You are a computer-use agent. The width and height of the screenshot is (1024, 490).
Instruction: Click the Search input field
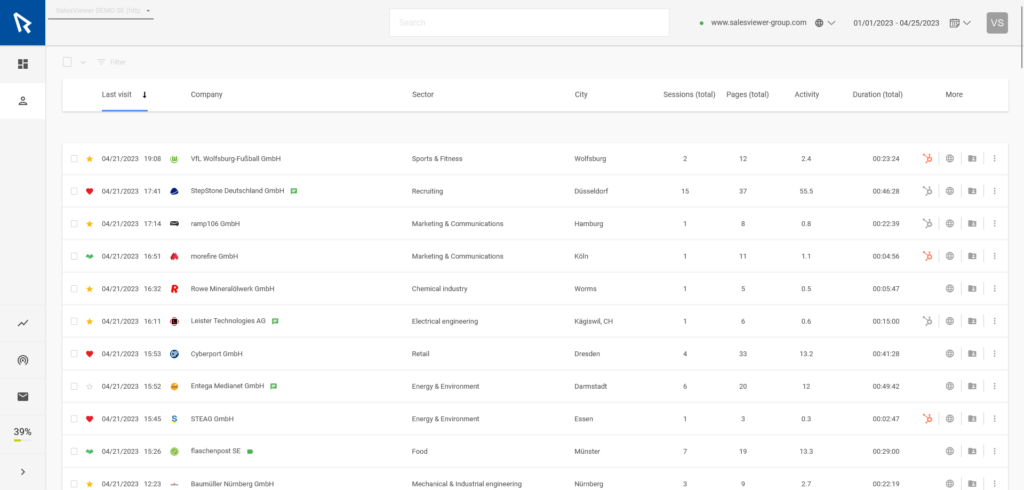(x=529, y=23)
